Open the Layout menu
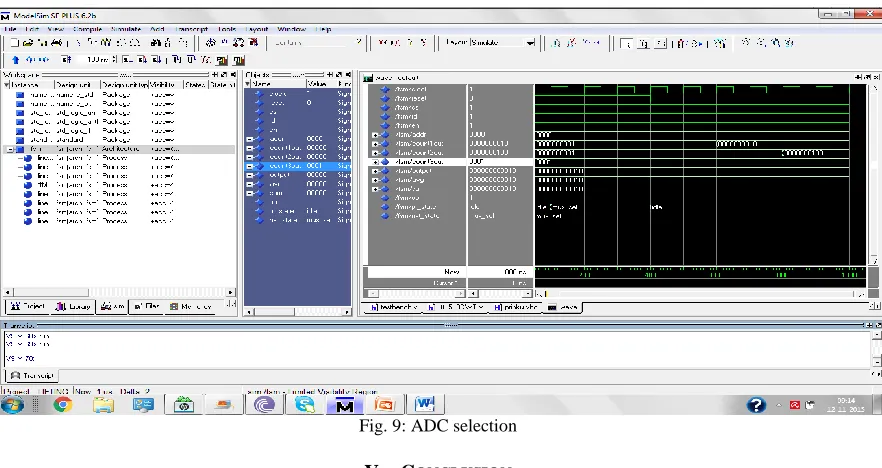The height and width of the screenshot is (468, 882). [256, 29]
